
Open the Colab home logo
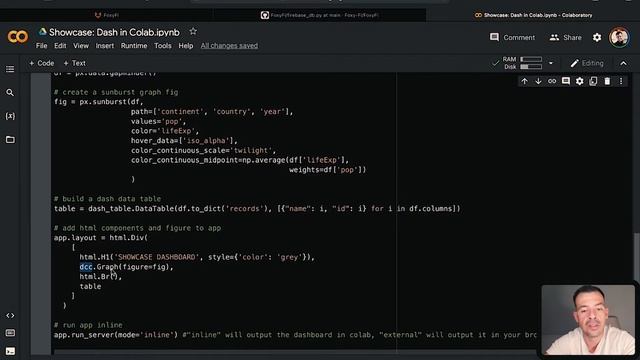pyautogui.click(x=18, y=37)
